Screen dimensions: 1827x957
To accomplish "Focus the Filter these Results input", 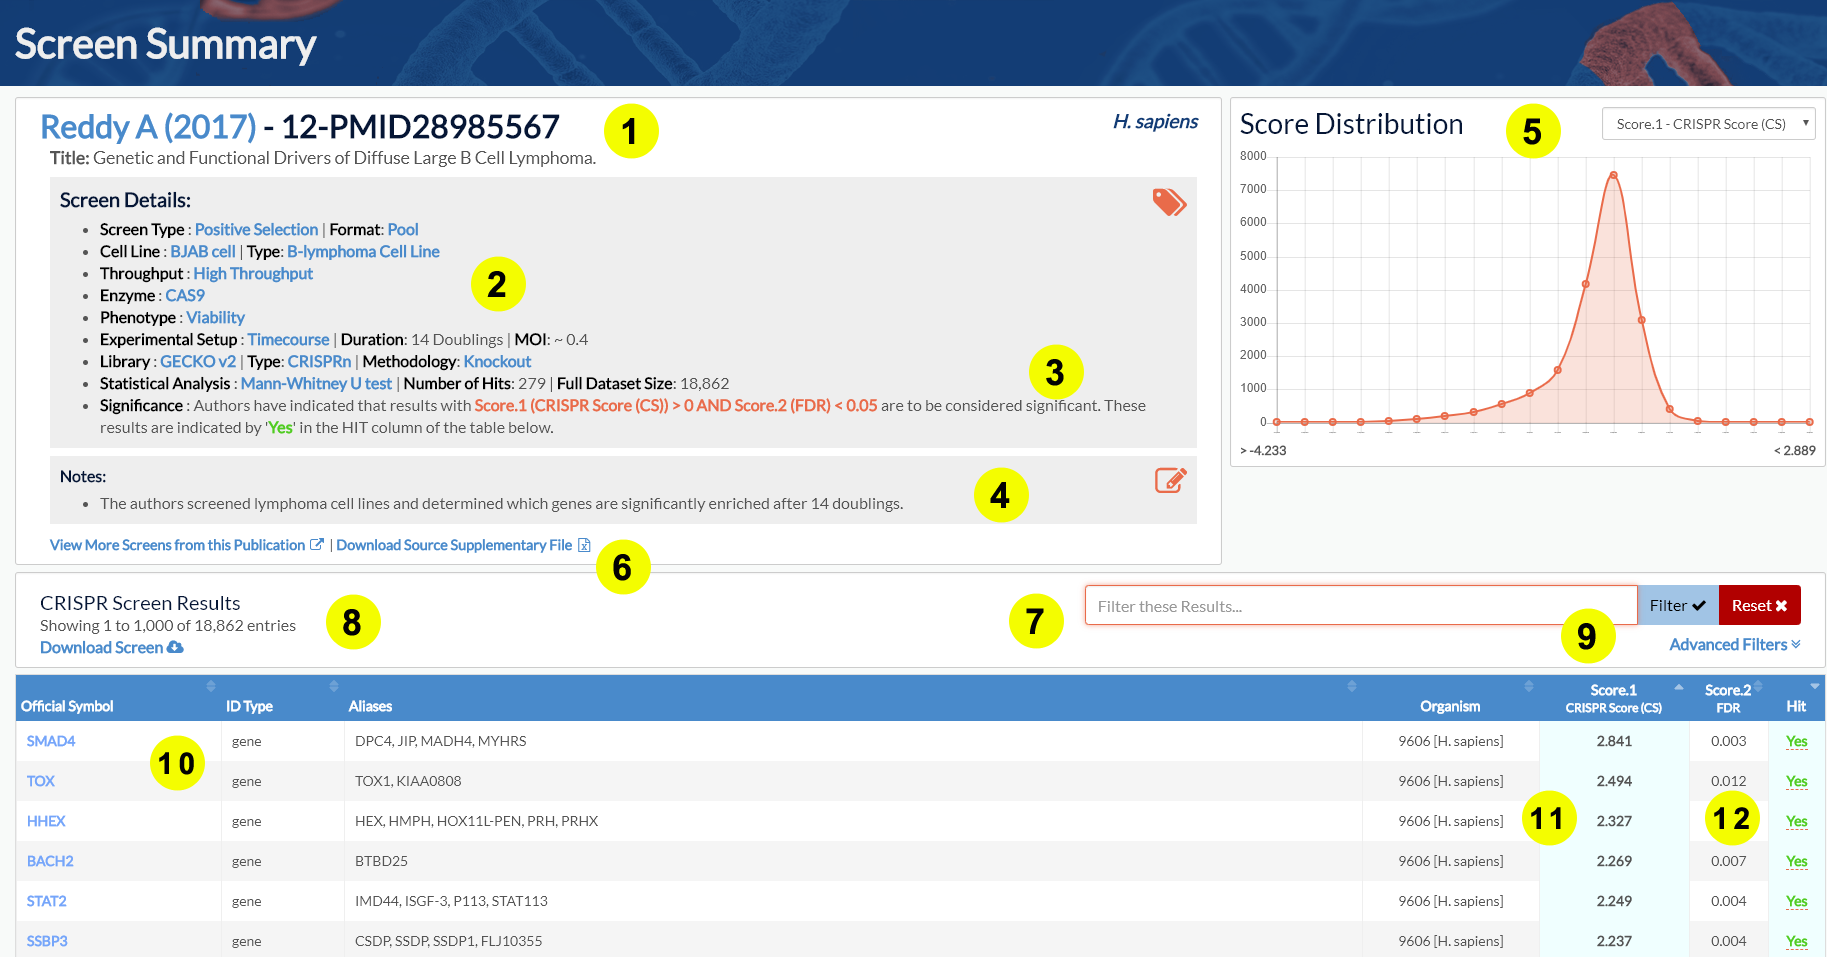I will [x=1360, y=606].
